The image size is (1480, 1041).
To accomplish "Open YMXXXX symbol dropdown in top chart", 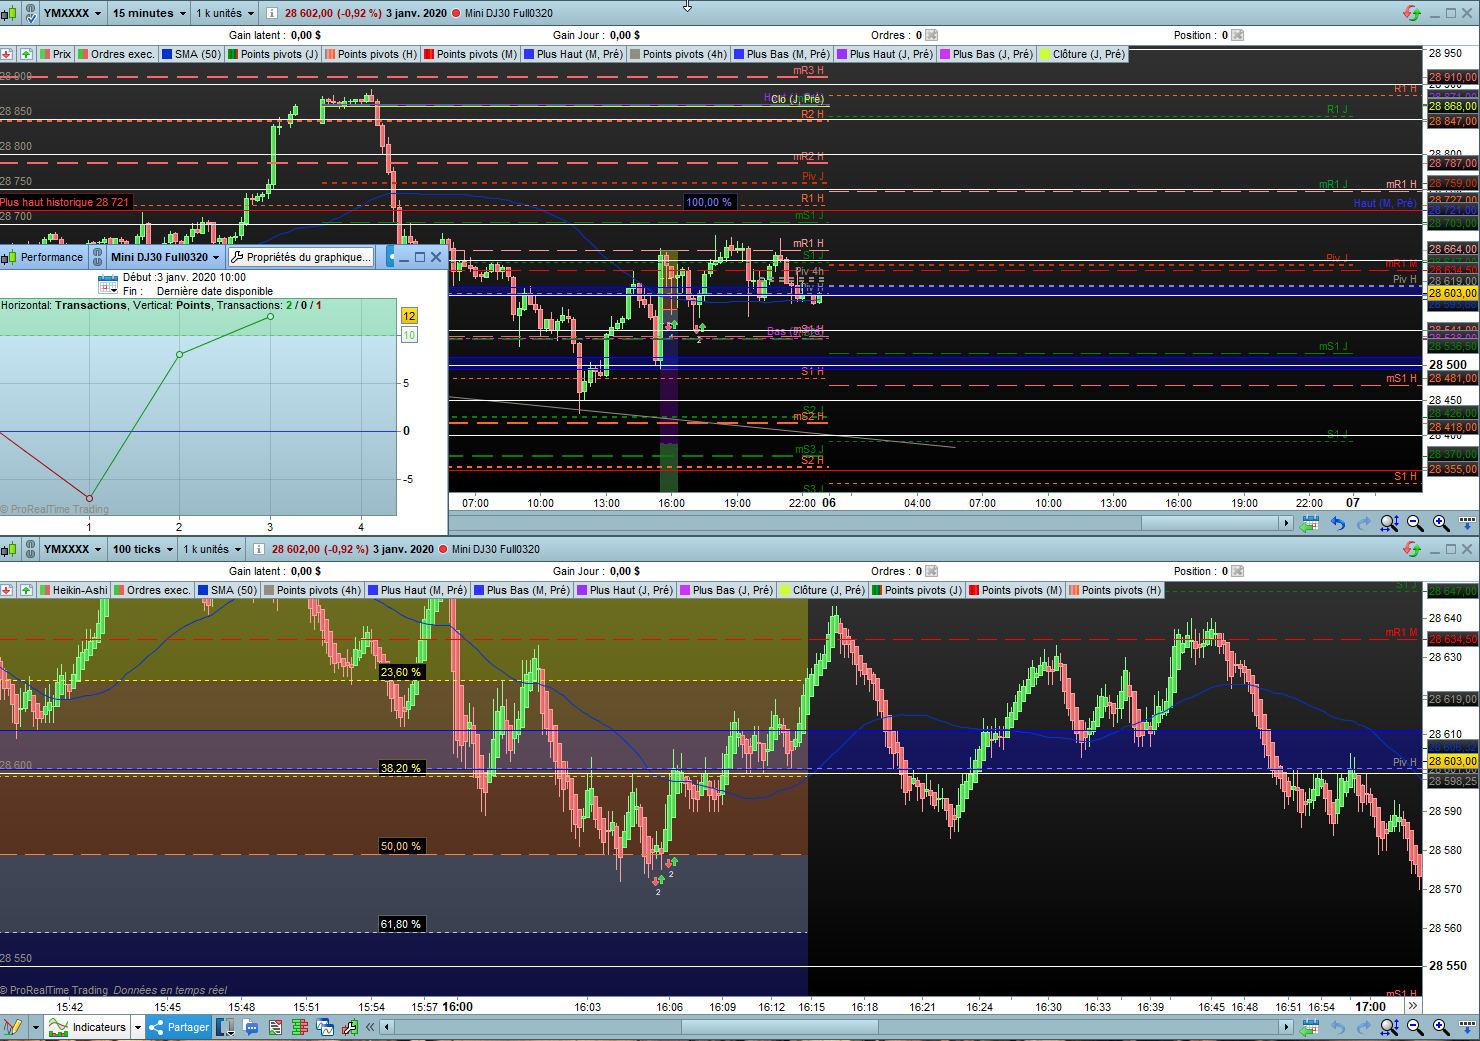I will tap(73, 13).
